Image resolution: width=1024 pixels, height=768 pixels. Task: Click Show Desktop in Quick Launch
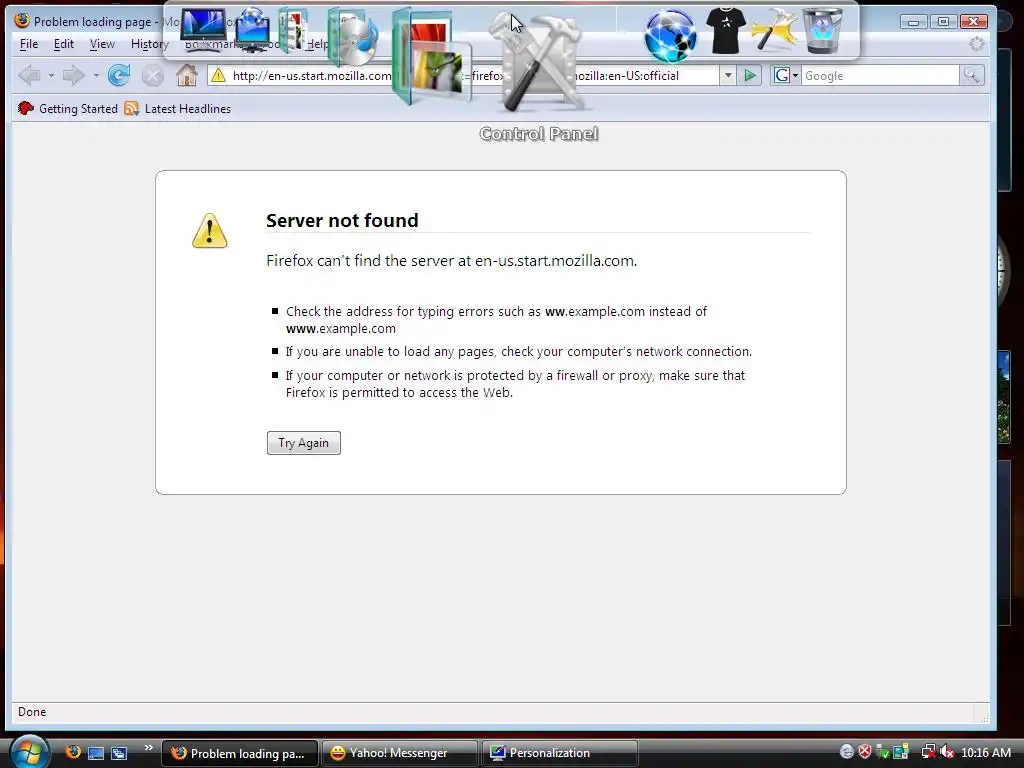[96, 753]
